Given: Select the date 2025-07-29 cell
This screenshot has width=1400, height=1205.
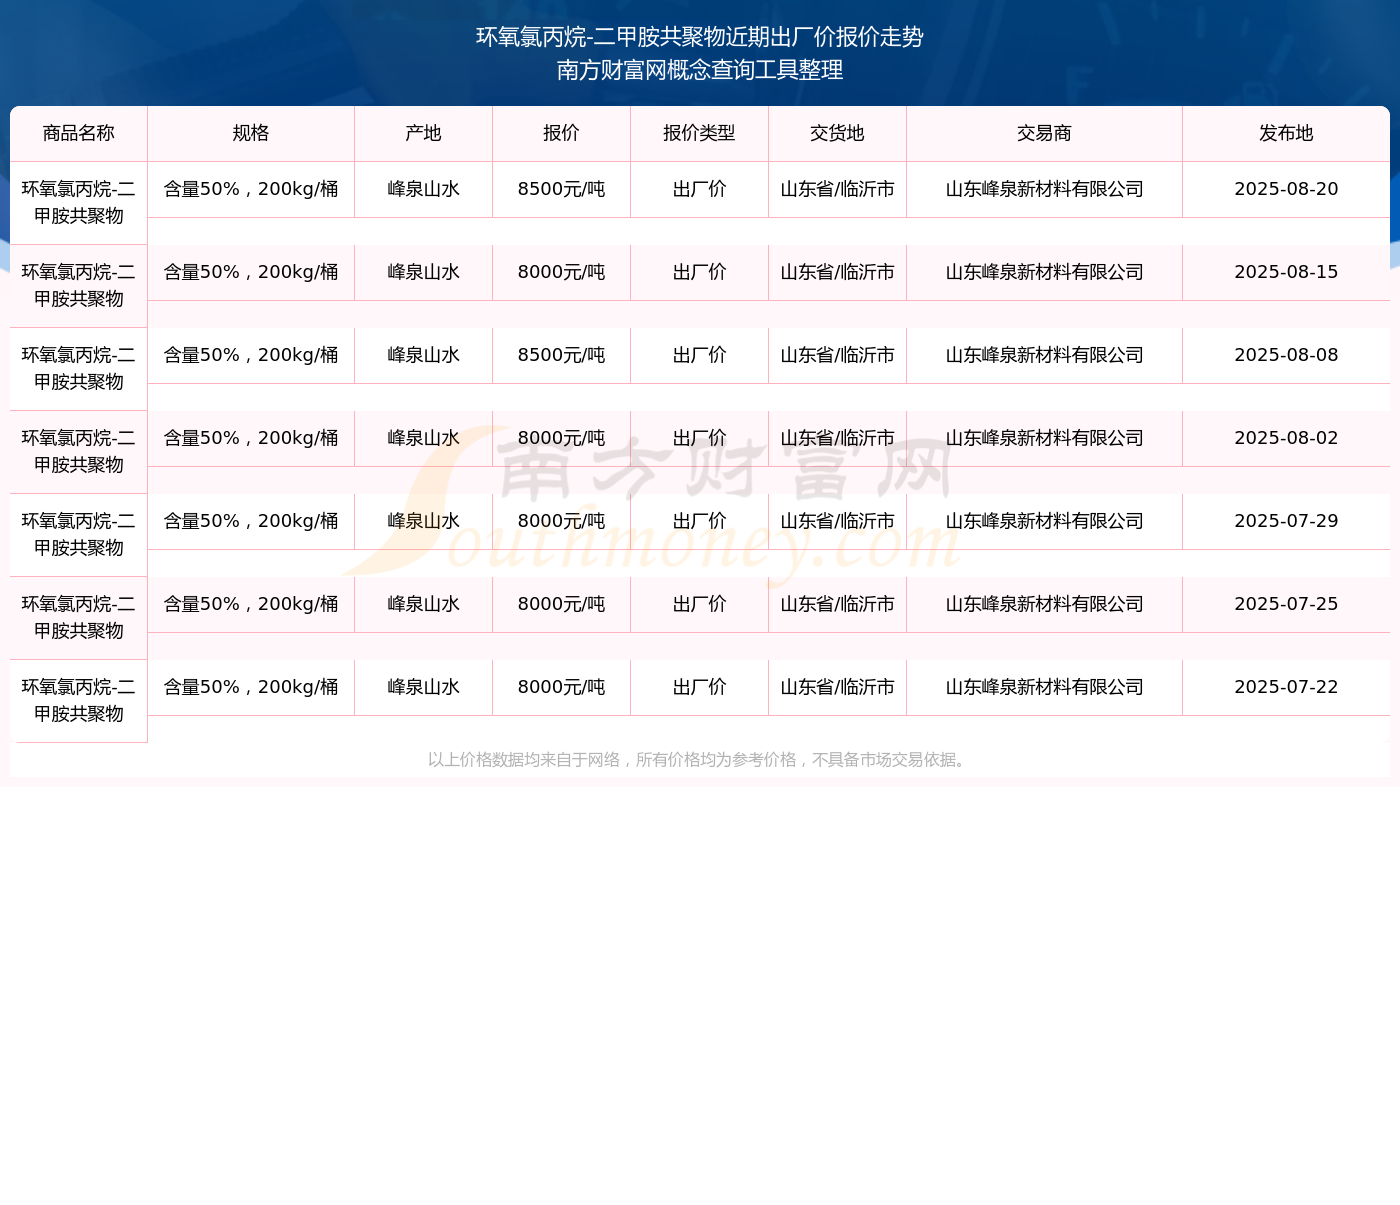Looking at the screenshot, I should pos(1286,522).
